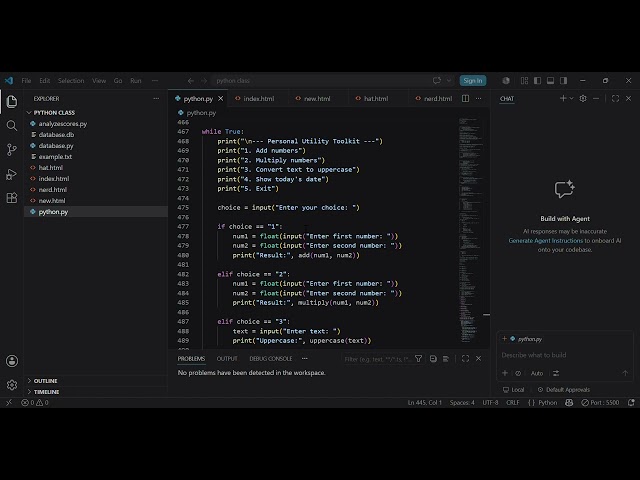The image size is (640, 480).
Task: Maximize the bottom panel
Action: tap(465, 359)
